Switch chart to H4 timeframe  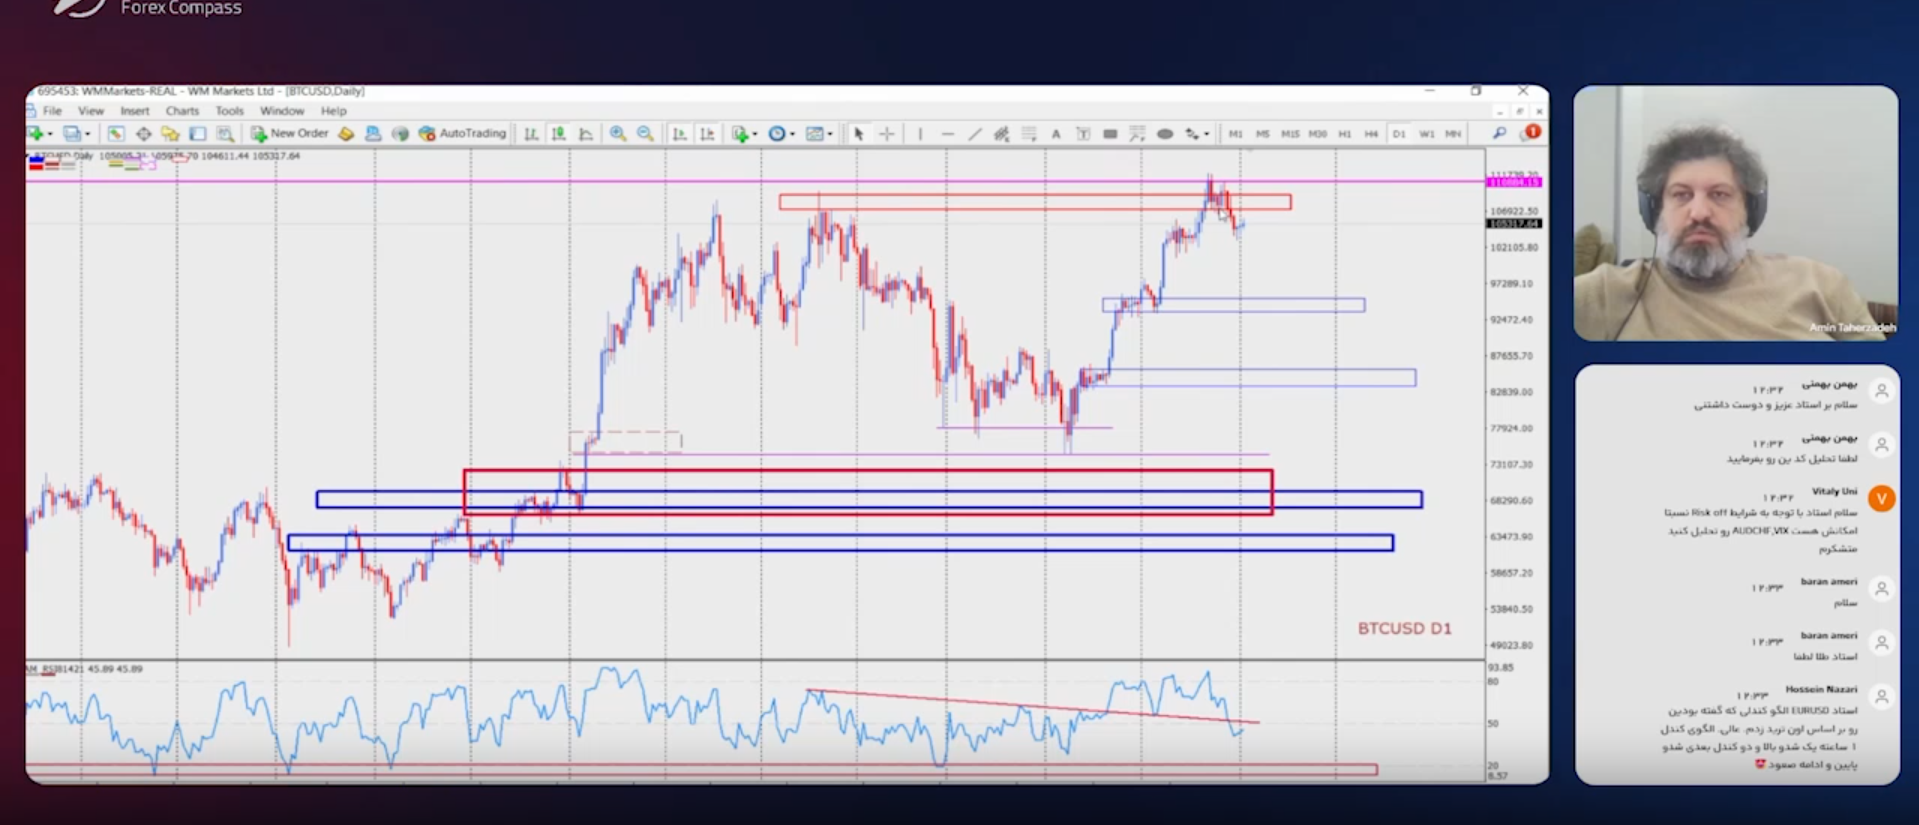click(1371, 134)
